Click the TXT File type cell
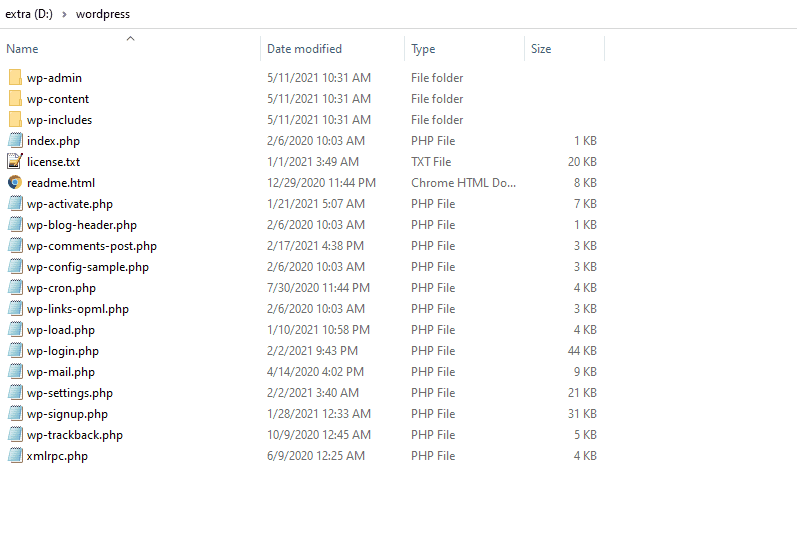 [431, 162]
